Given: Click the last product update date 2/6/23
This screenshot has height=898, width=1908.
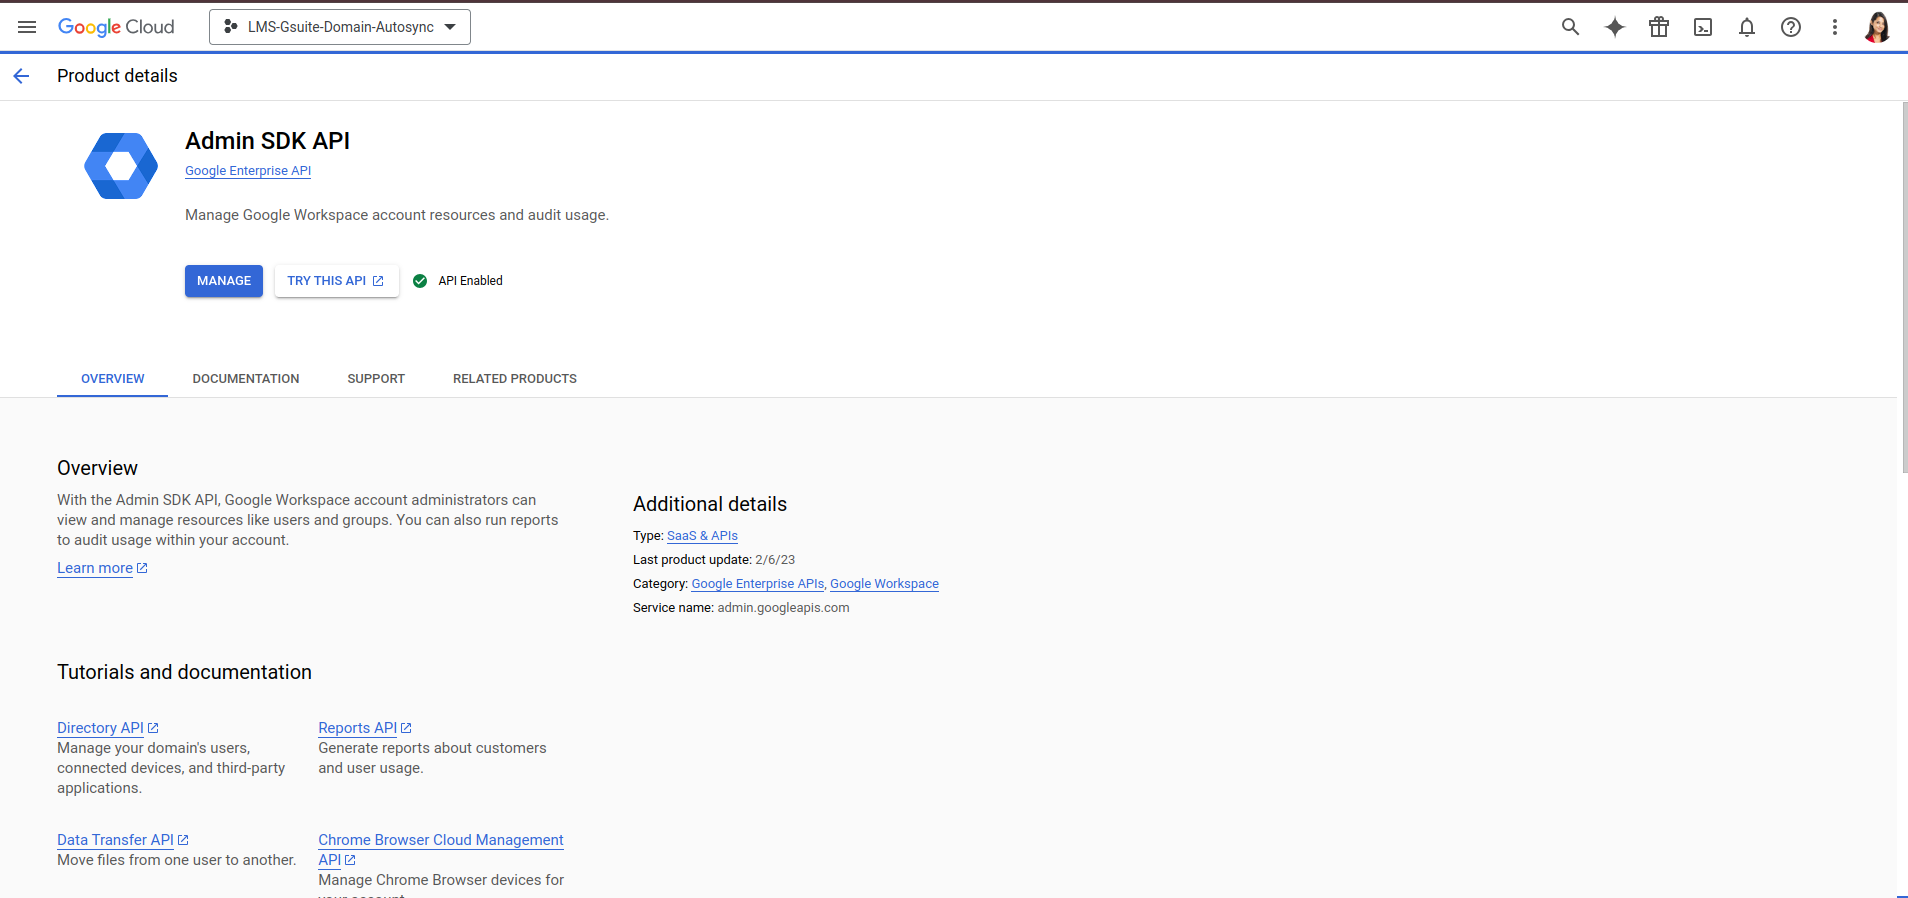Looking at the screenshot, I should click(x=775, y=560).
